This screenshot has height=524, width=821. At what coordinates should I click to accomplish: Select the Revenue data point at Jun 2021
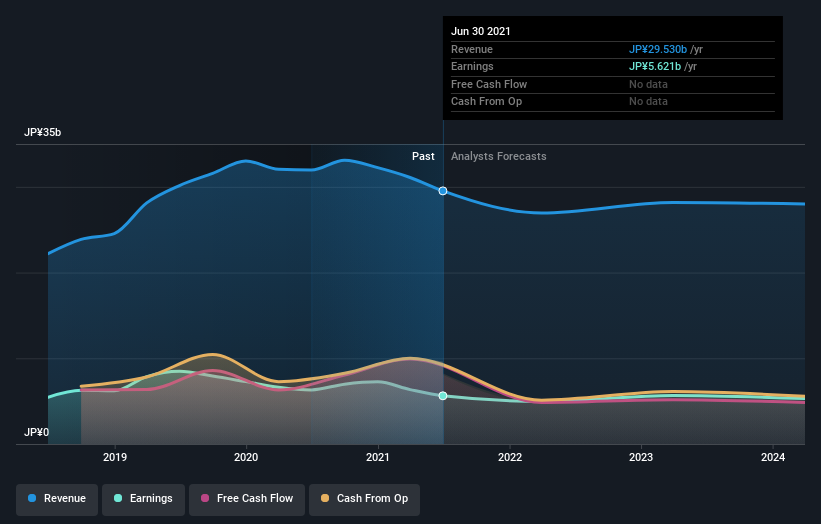coord(443,191)
